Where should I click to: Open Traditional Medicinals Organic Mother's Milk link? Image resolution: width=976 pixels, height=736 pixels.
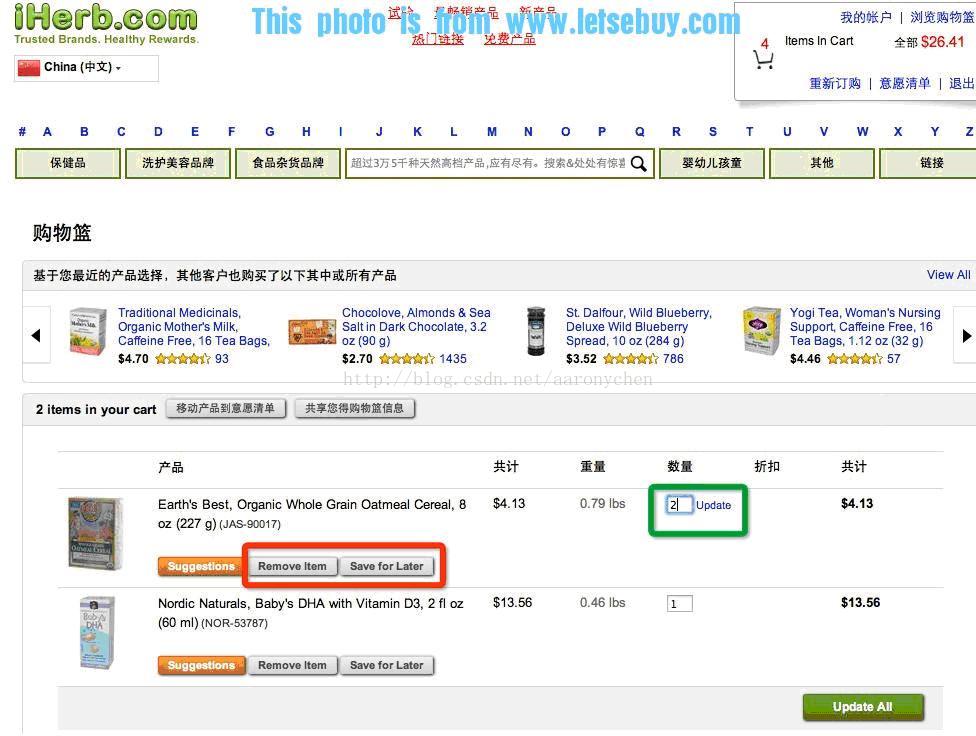(x=194, y=327)
